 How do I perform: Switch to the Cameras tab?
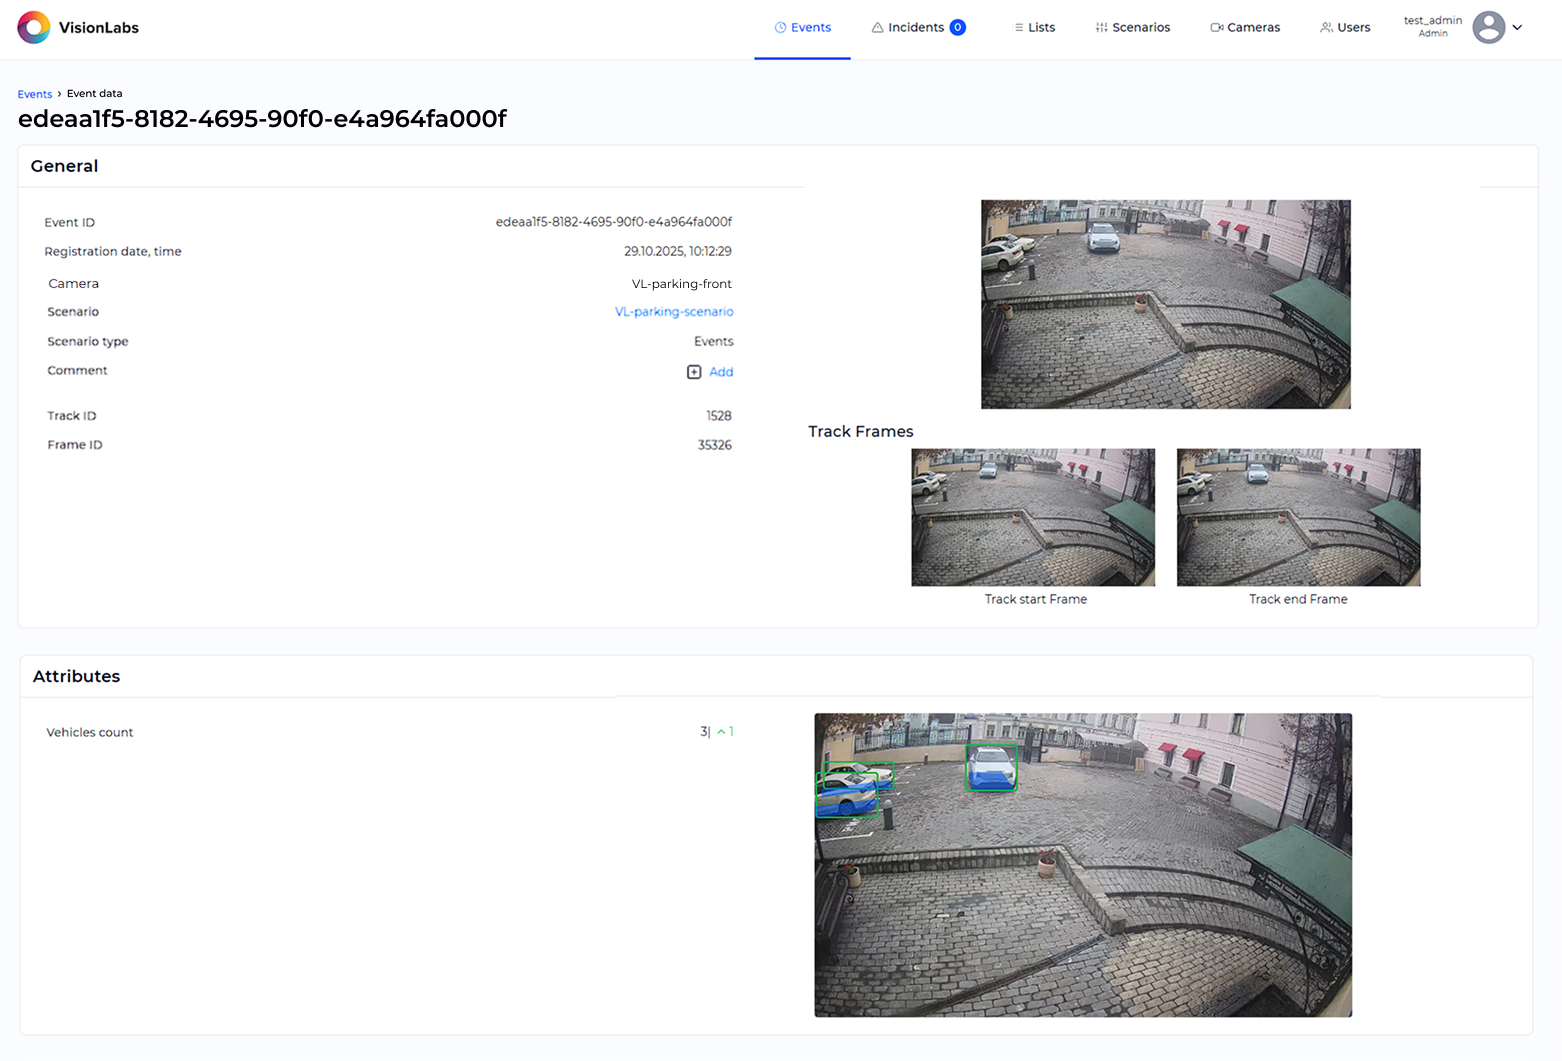coord(1253,28)
